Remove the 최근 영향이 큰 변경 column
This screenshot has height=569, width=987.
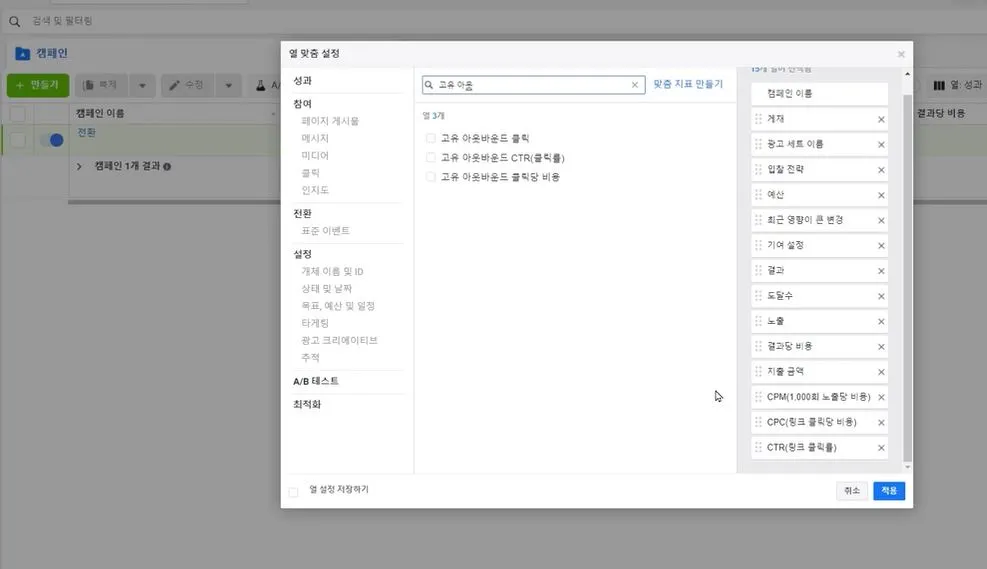coord(881,220)
